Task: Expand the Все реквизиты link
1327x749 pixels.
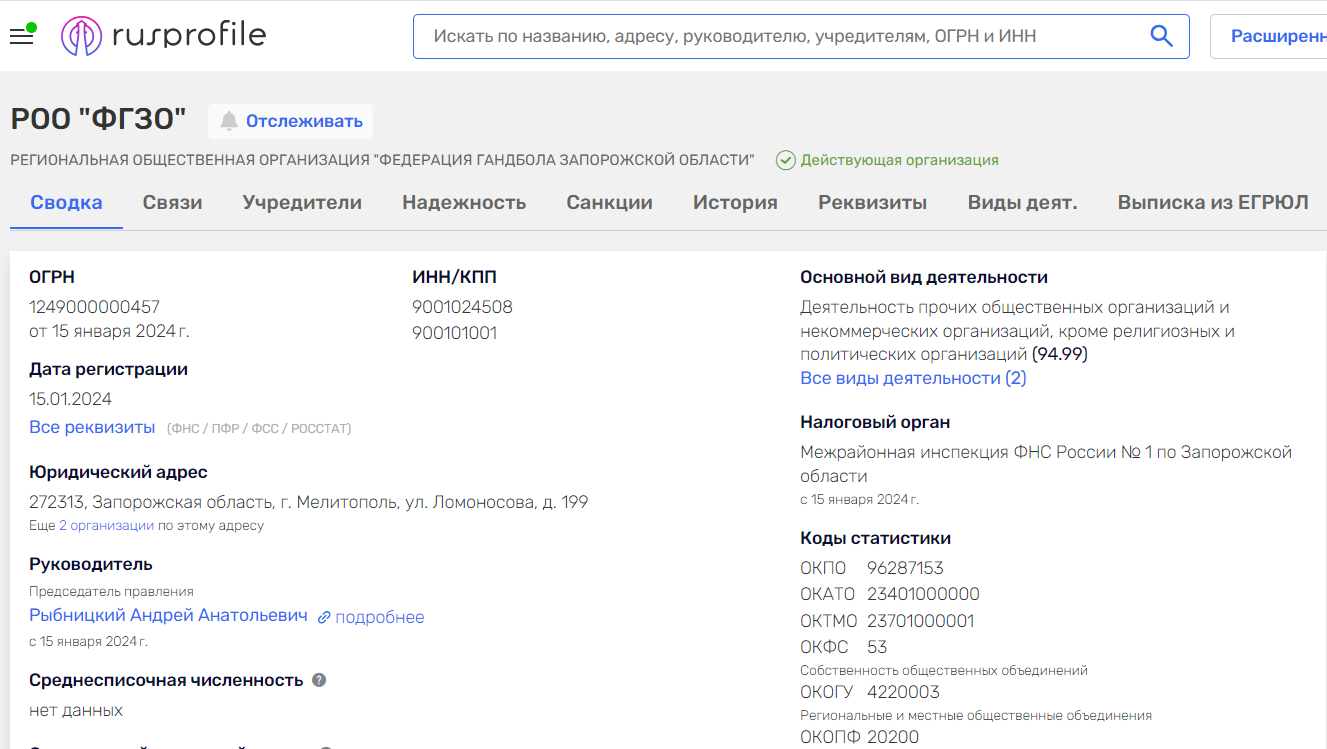Action: 92,427
